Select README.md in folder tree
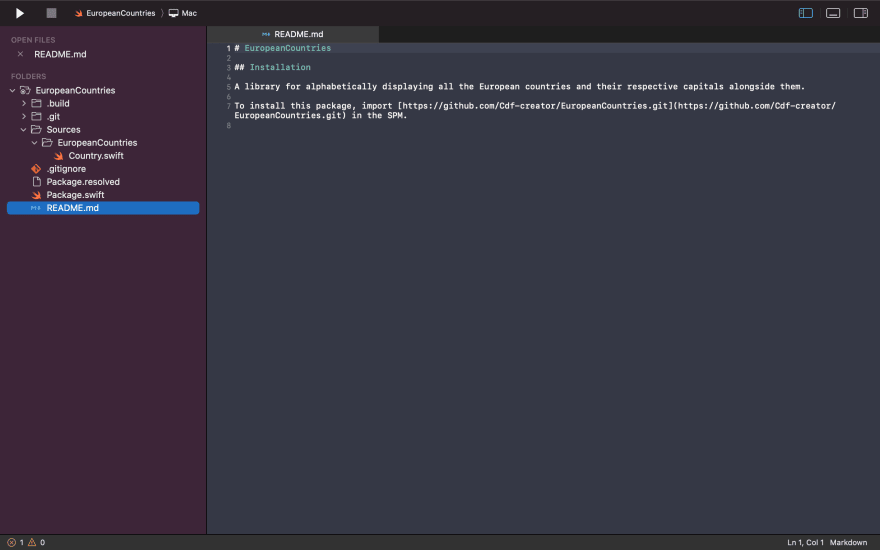The height and width of the screenshot is (550, 880). click(x=103, y=208)
